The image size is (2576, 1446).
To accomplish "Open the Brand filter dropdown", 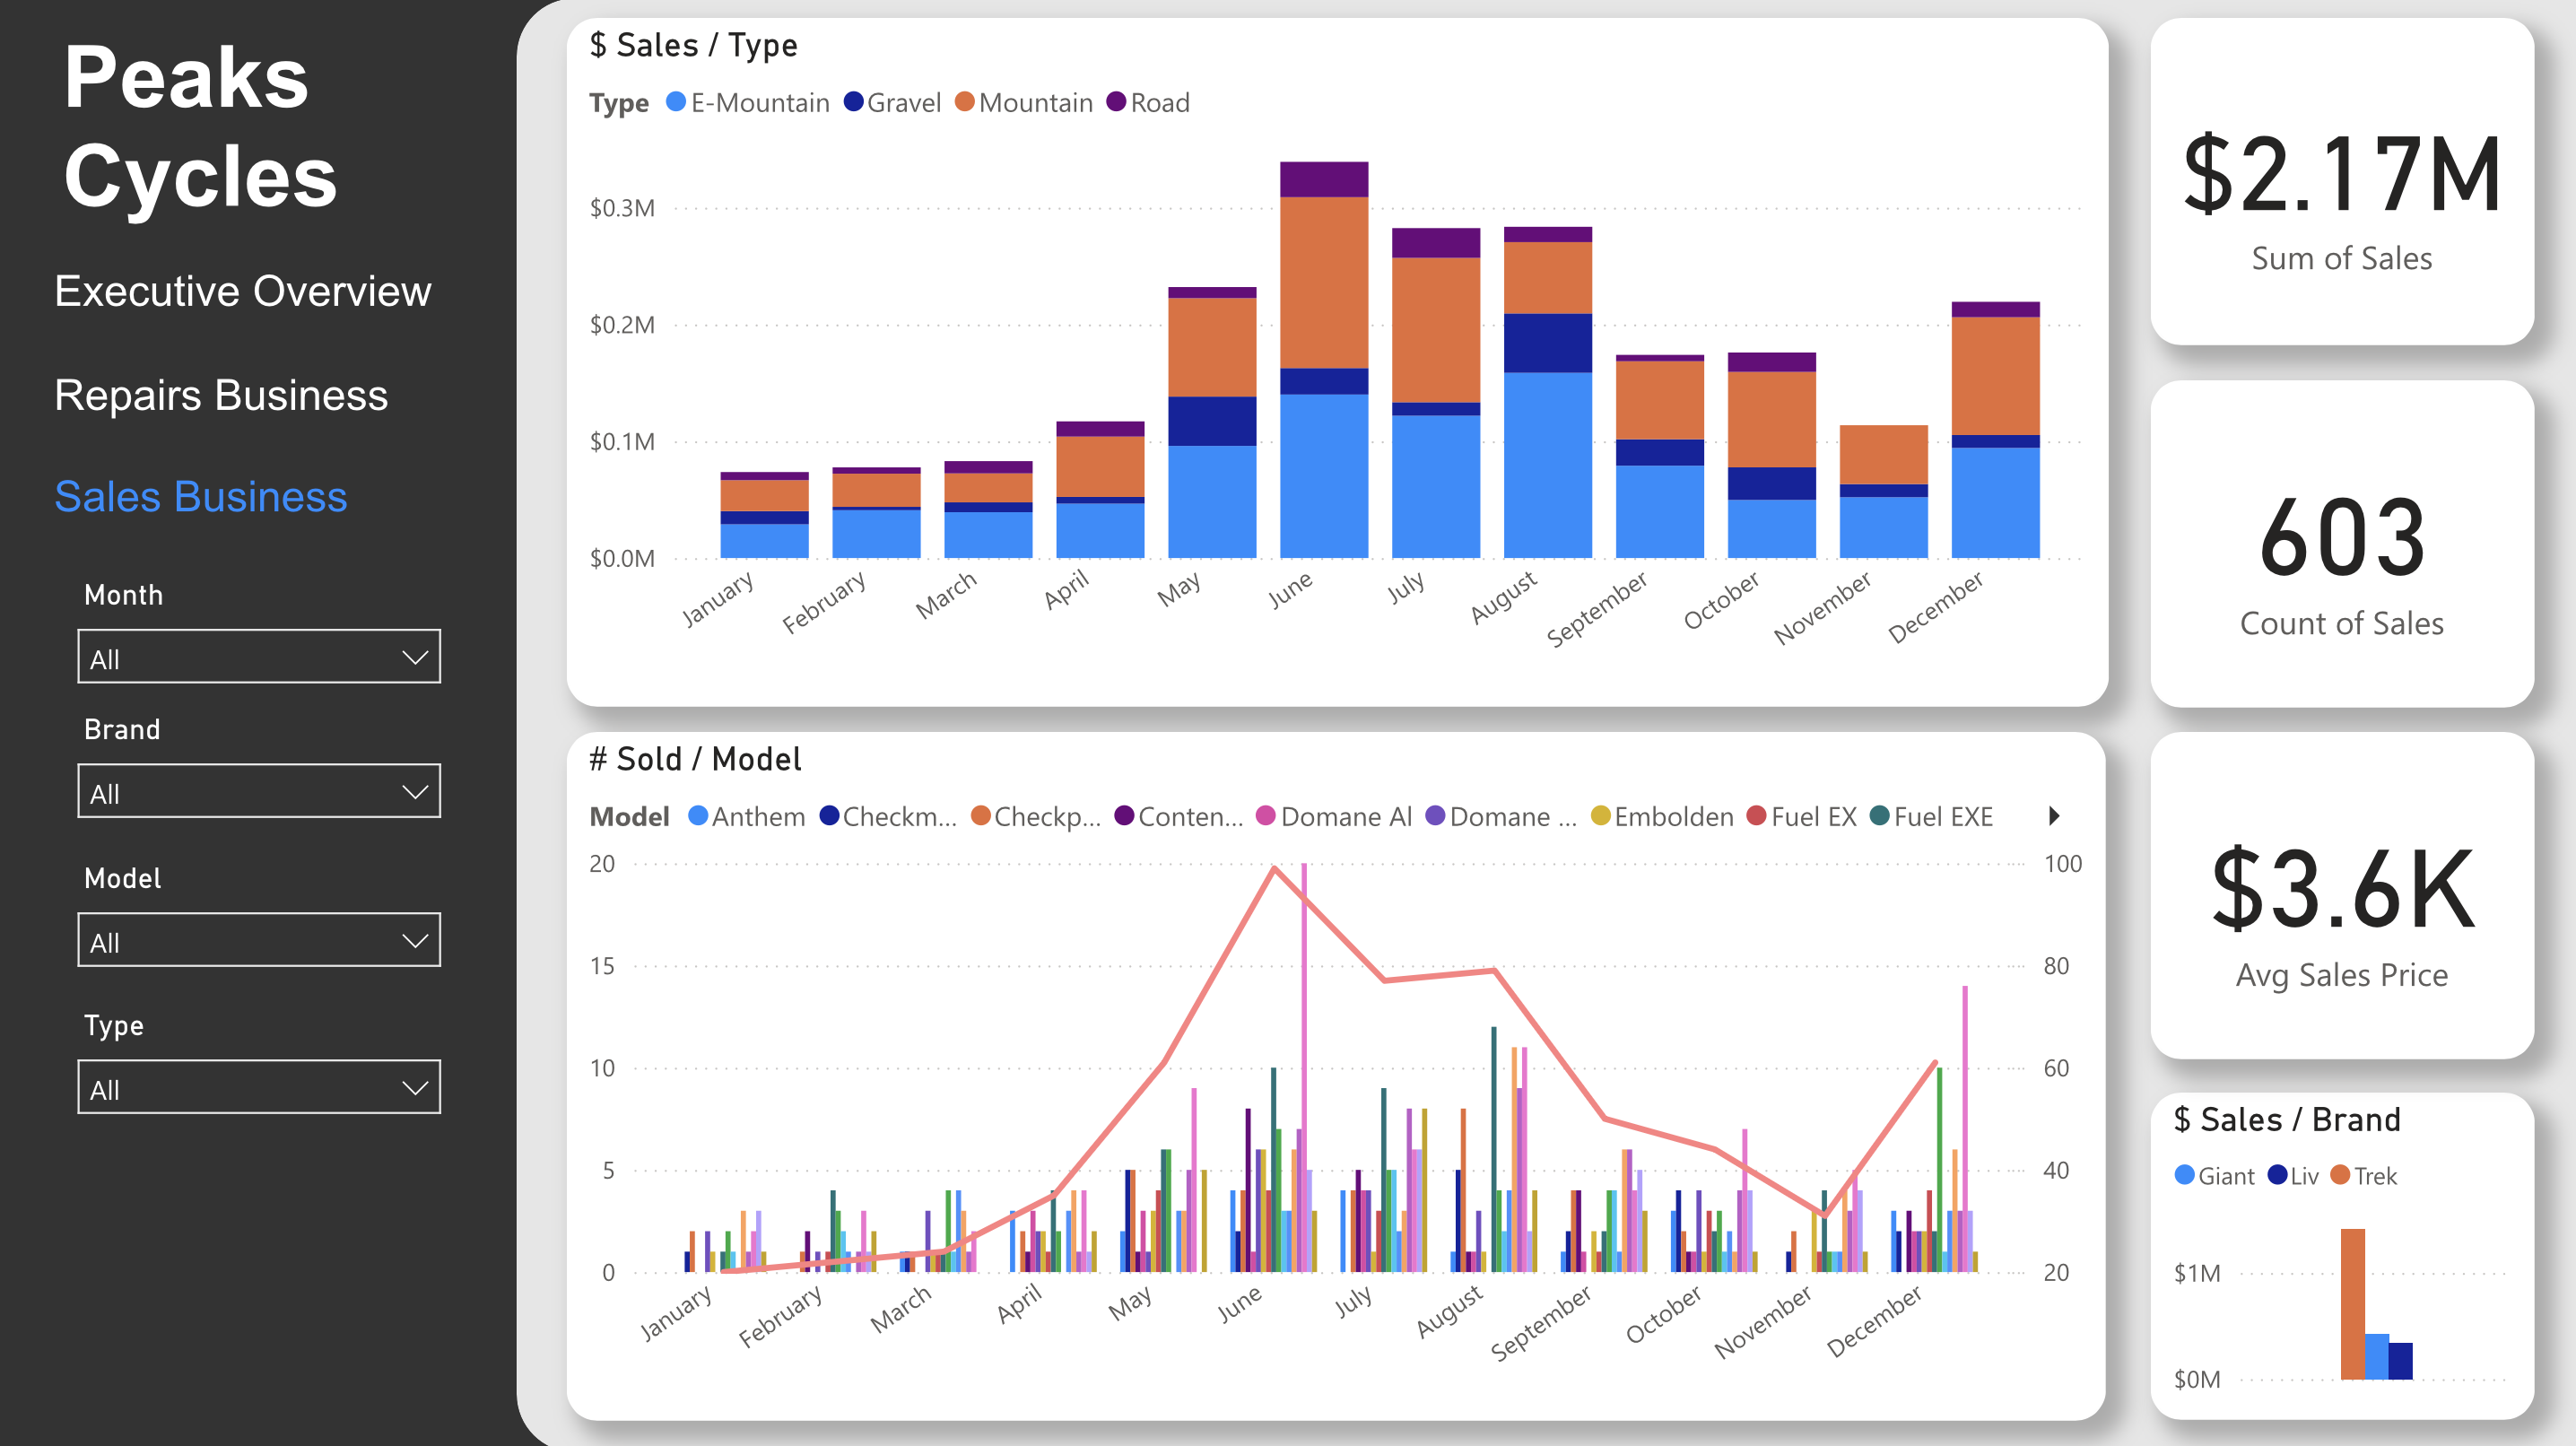I will 259,792.
